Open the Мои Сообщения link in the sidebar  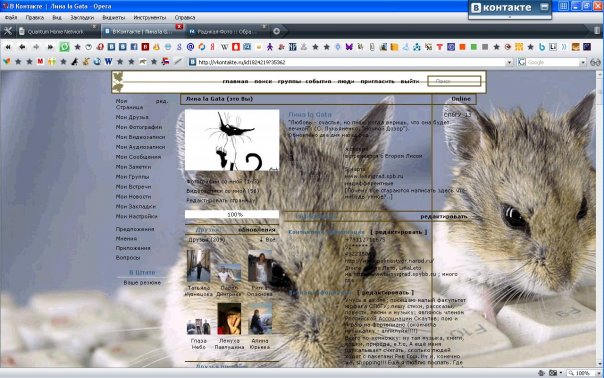138,157
